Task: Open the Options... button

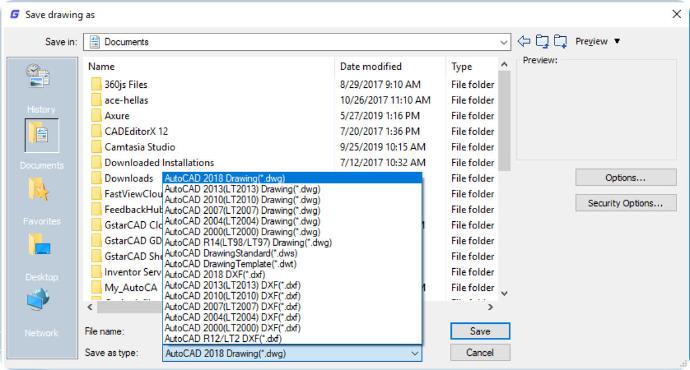Action: [x=625, y=178]
